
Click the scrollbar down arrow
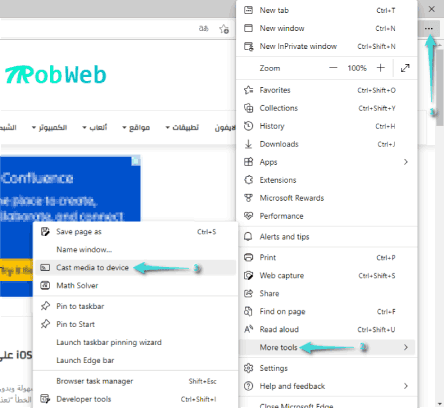point(440,404)
